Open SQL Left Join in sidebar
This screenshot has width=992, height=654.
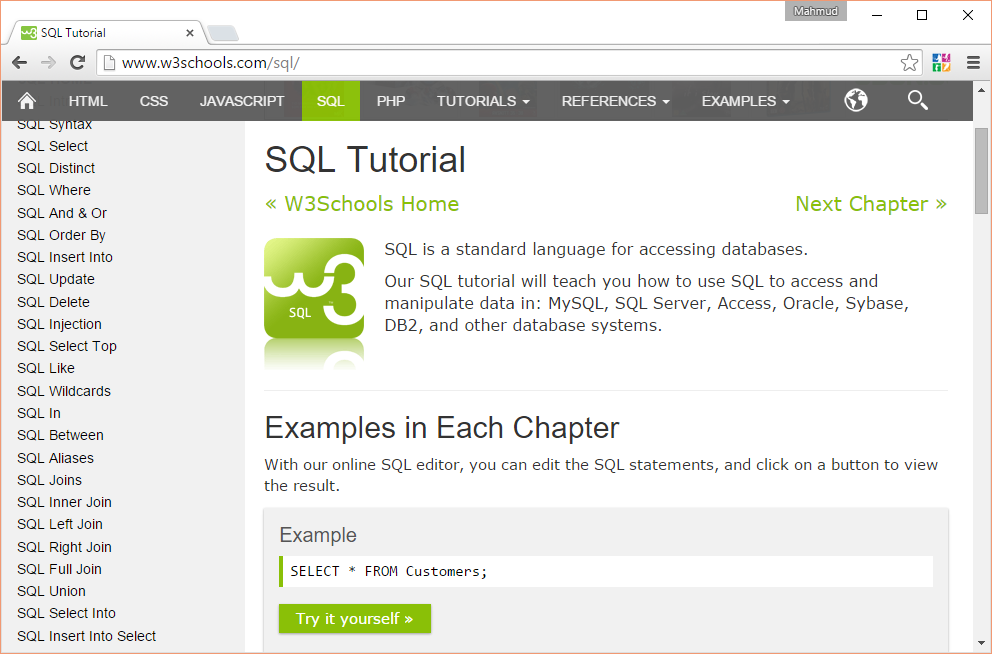pos(60,524)
